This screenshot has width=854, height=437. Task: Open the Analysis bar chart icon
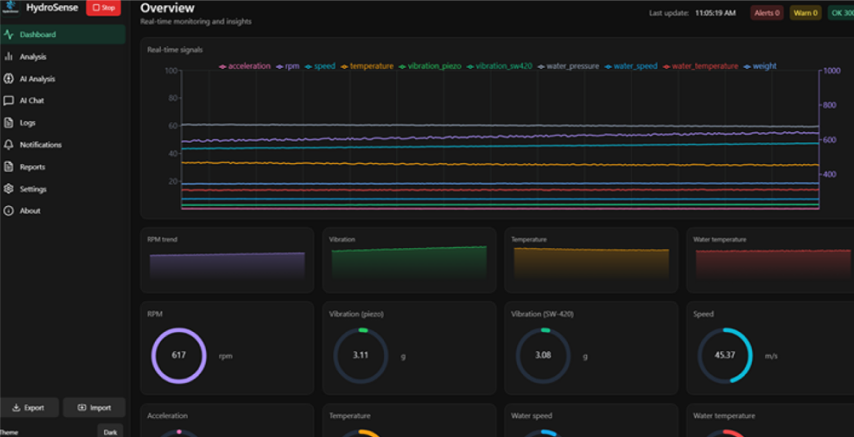pyautogui.click(x=9, y=57)
